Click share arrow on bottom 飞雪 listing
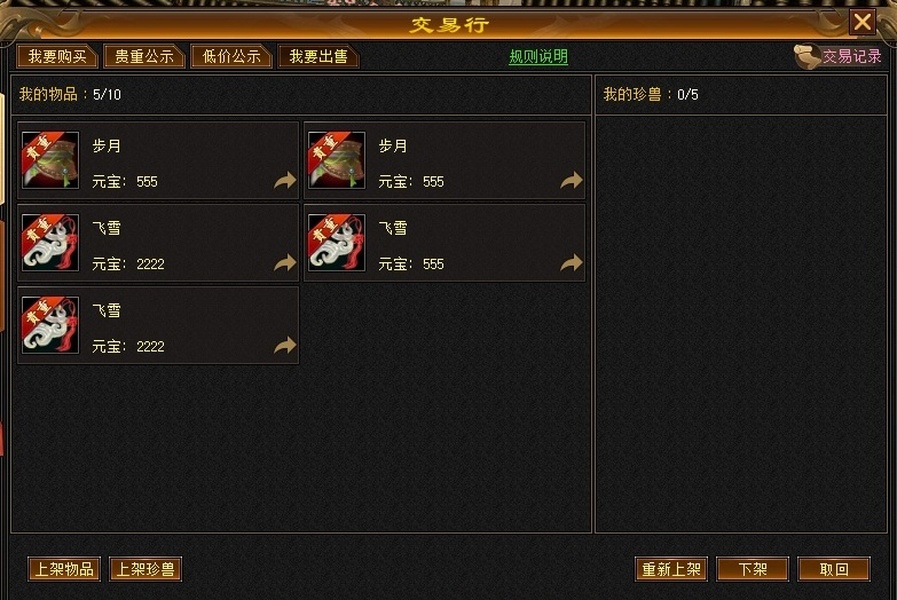897x600 pixels. point(285,345)
